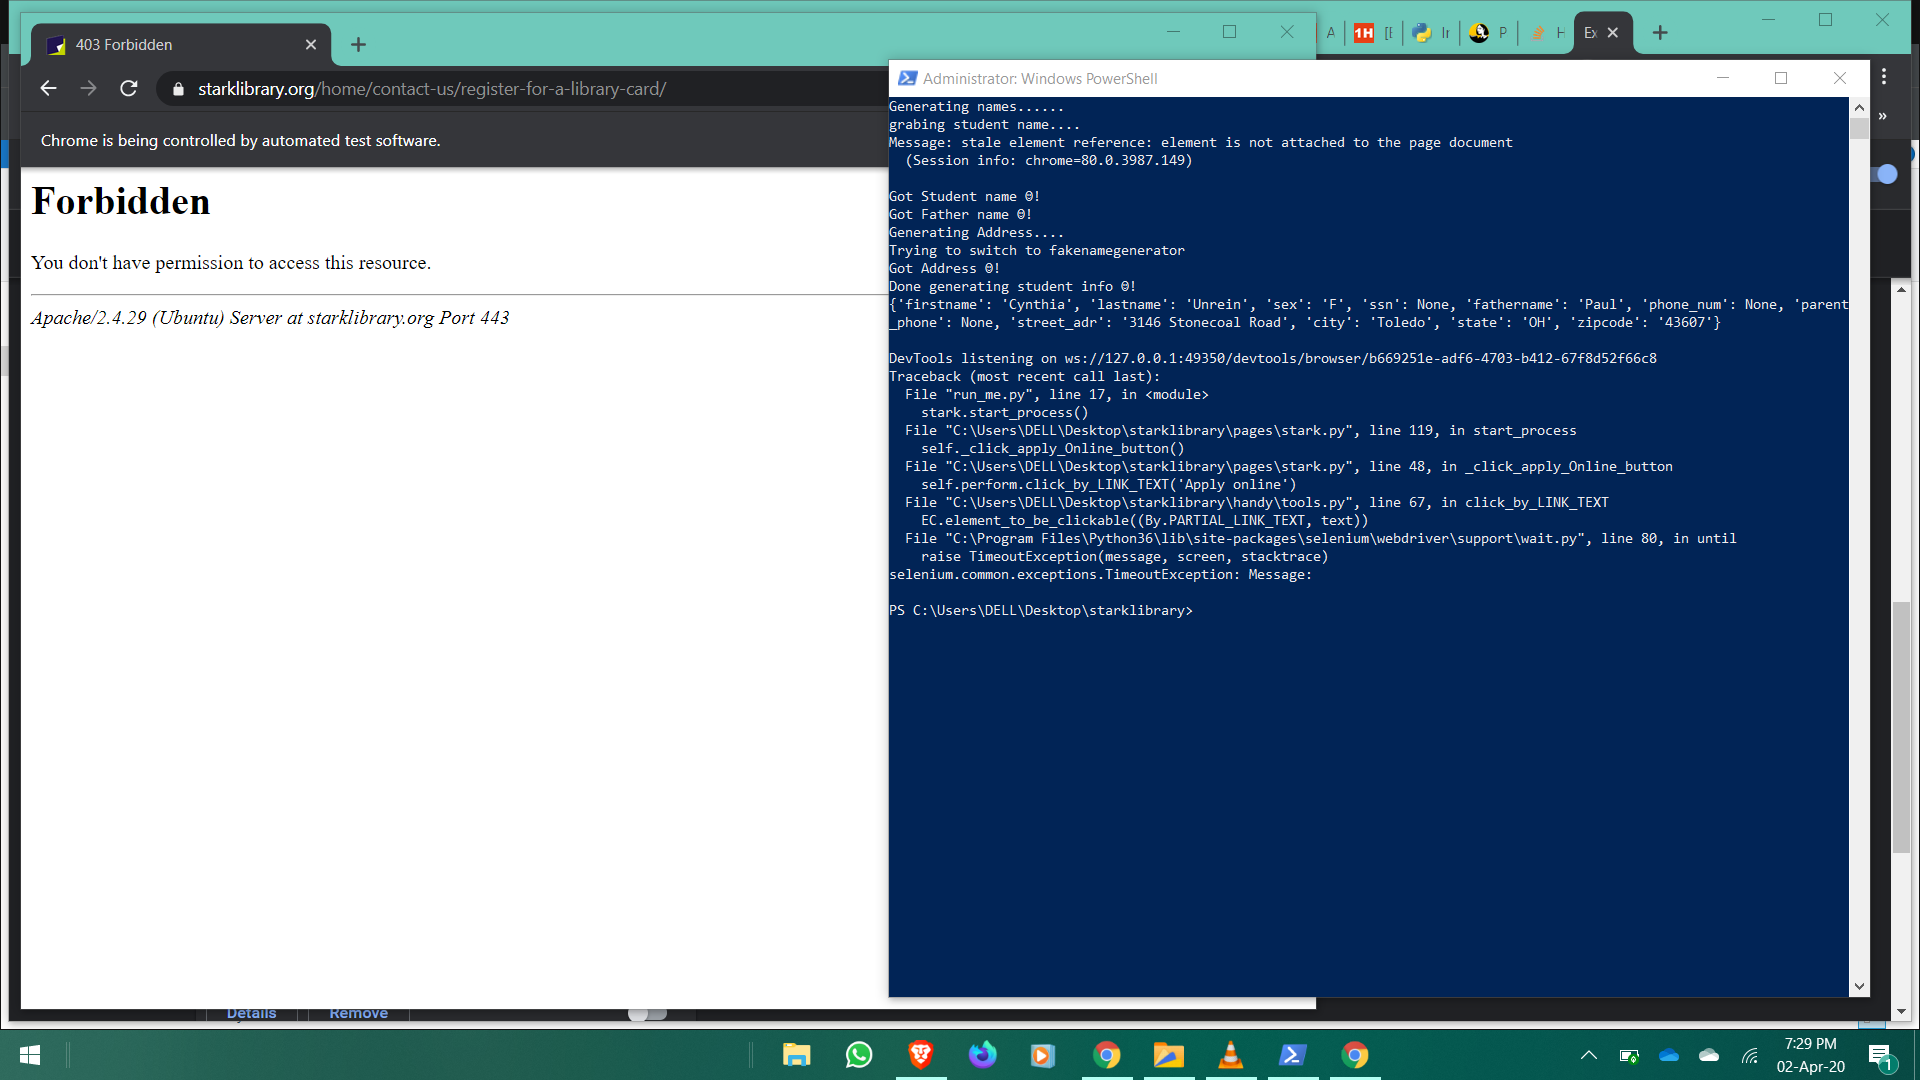Go back to the previous page
1920x1080 pixels.
tap(48, 89)
